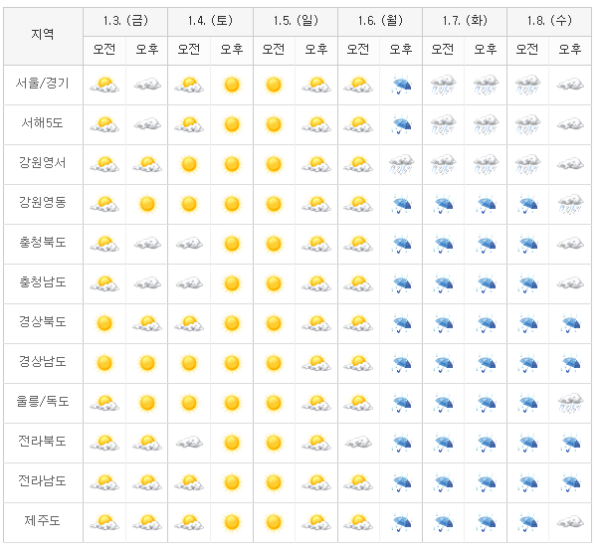600x550 pixels.
Task: Select 서해5도 weather icon for 1.7 오전
Action: 444,125
